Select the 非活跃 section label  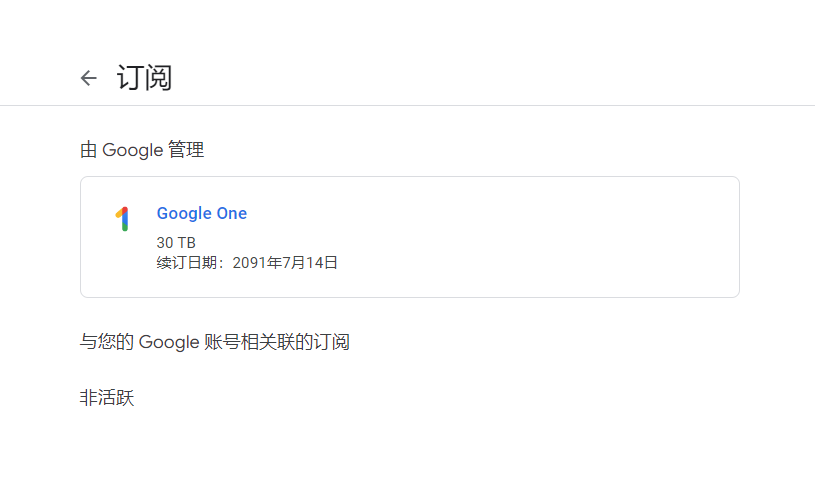107,398
